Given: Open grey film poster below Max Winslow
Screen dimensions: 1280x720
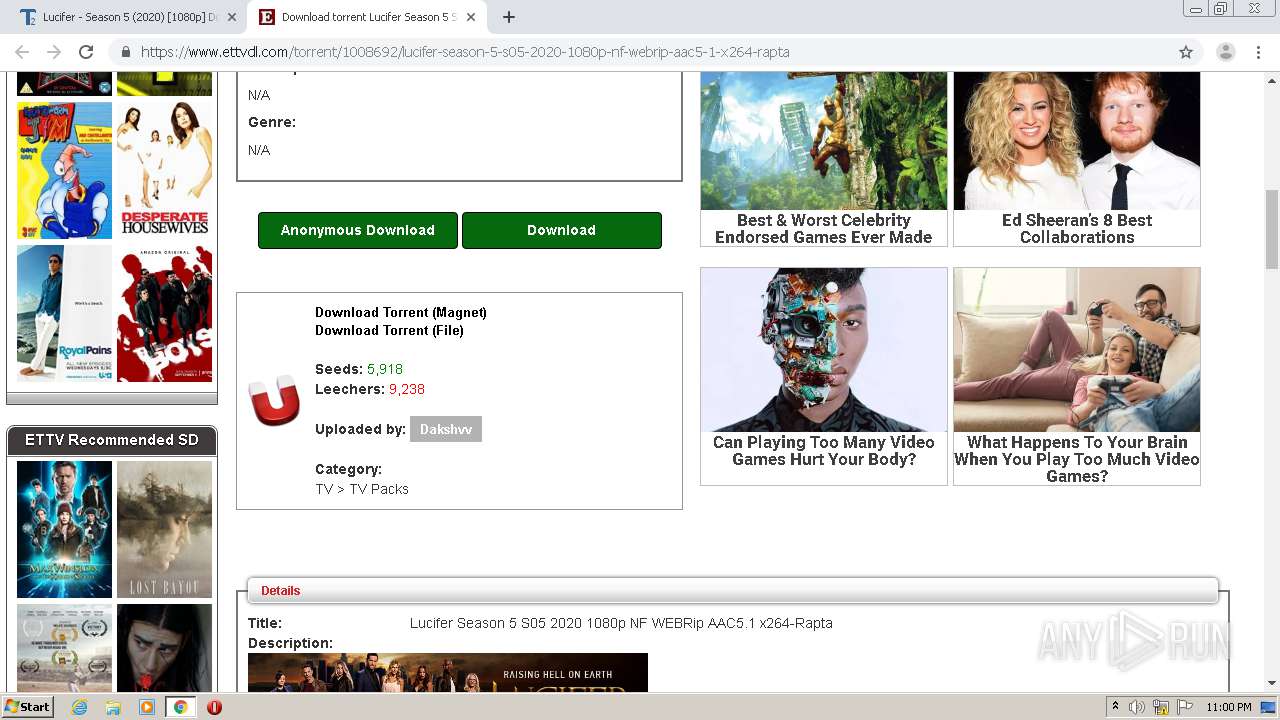Looking at the screenshot, I should tap(64, 648).
